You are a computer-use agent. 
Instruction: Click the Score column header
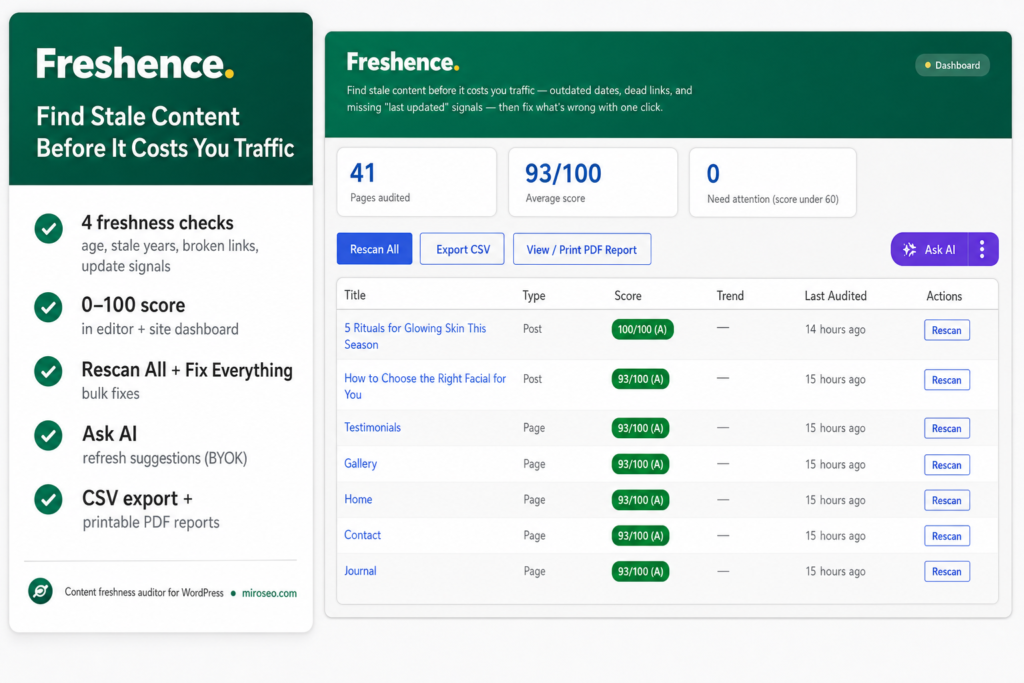628,296
